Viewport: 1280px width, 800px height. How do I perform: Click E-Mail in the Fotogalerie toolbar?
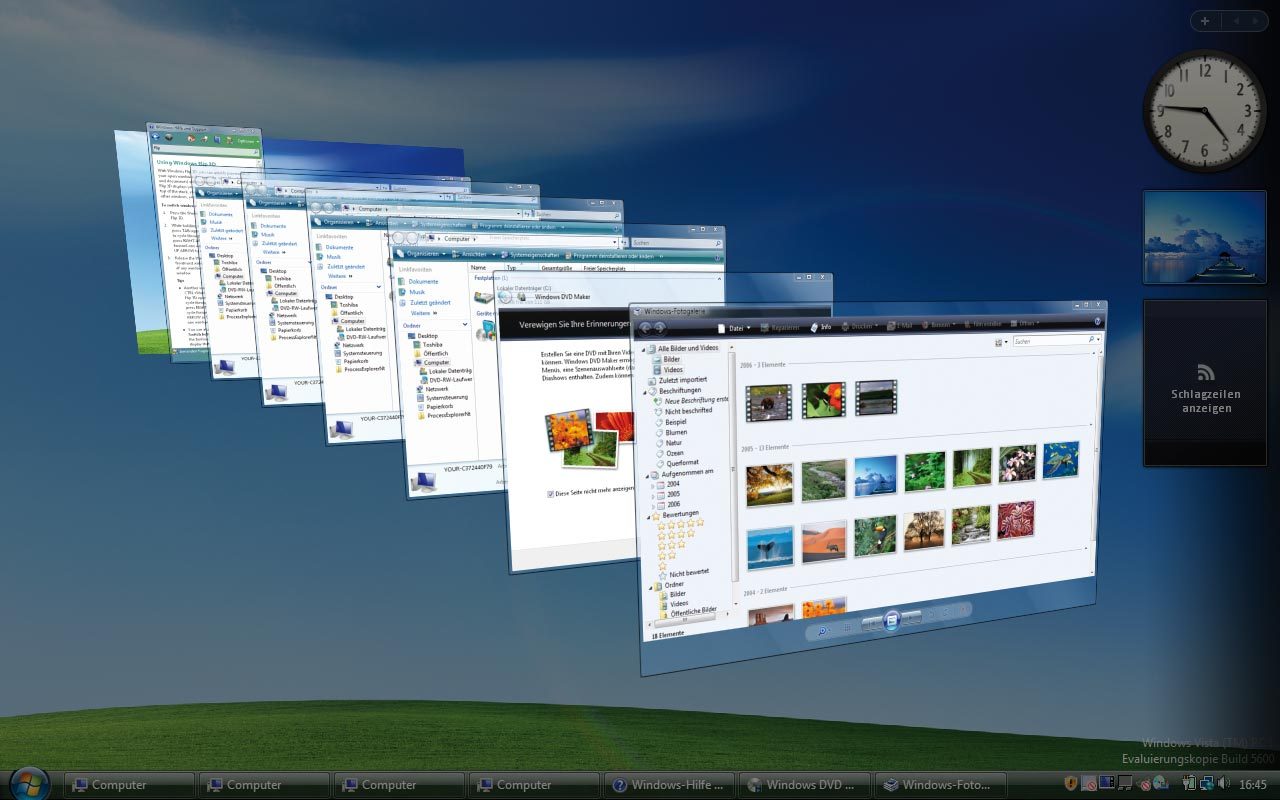pos(900,325)
